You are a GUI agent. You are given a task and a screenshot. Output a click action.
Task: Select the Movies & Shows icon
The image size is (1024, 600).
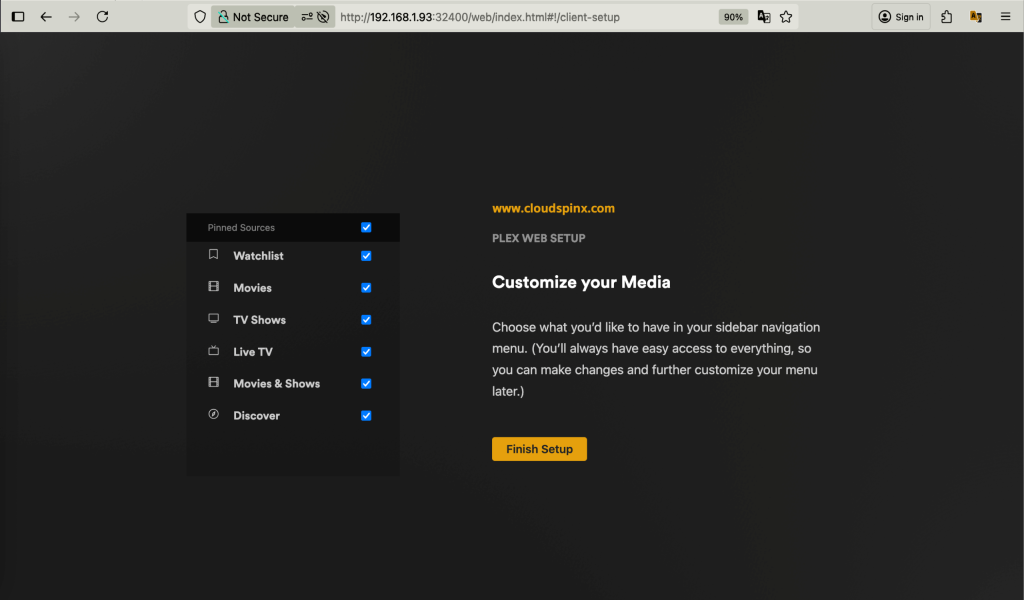point(212,383)
